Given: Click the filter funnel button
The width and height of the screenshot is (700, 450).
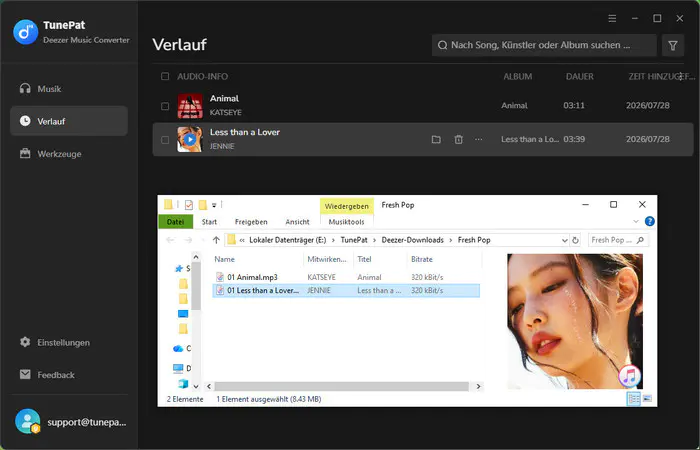Looking at the screenshot, I should click(x=673, y=45).
